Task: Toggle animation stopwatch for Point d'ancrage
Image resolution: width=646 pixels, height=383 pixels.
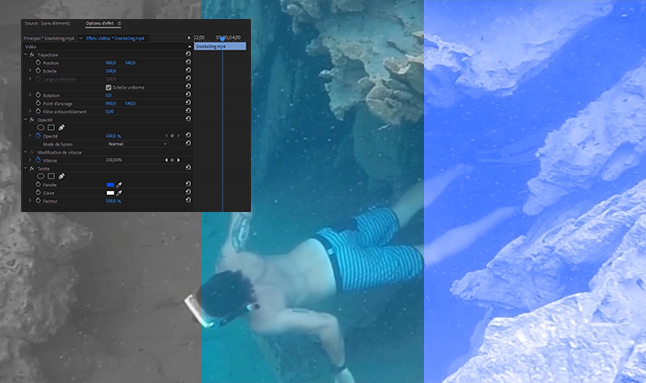Action: coord(38,103)
